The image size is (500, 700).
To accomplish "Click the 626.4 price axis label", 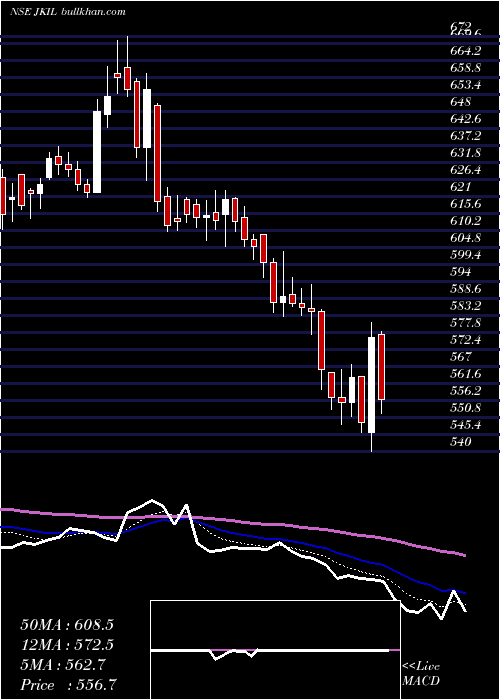I will tap(466, 170).
